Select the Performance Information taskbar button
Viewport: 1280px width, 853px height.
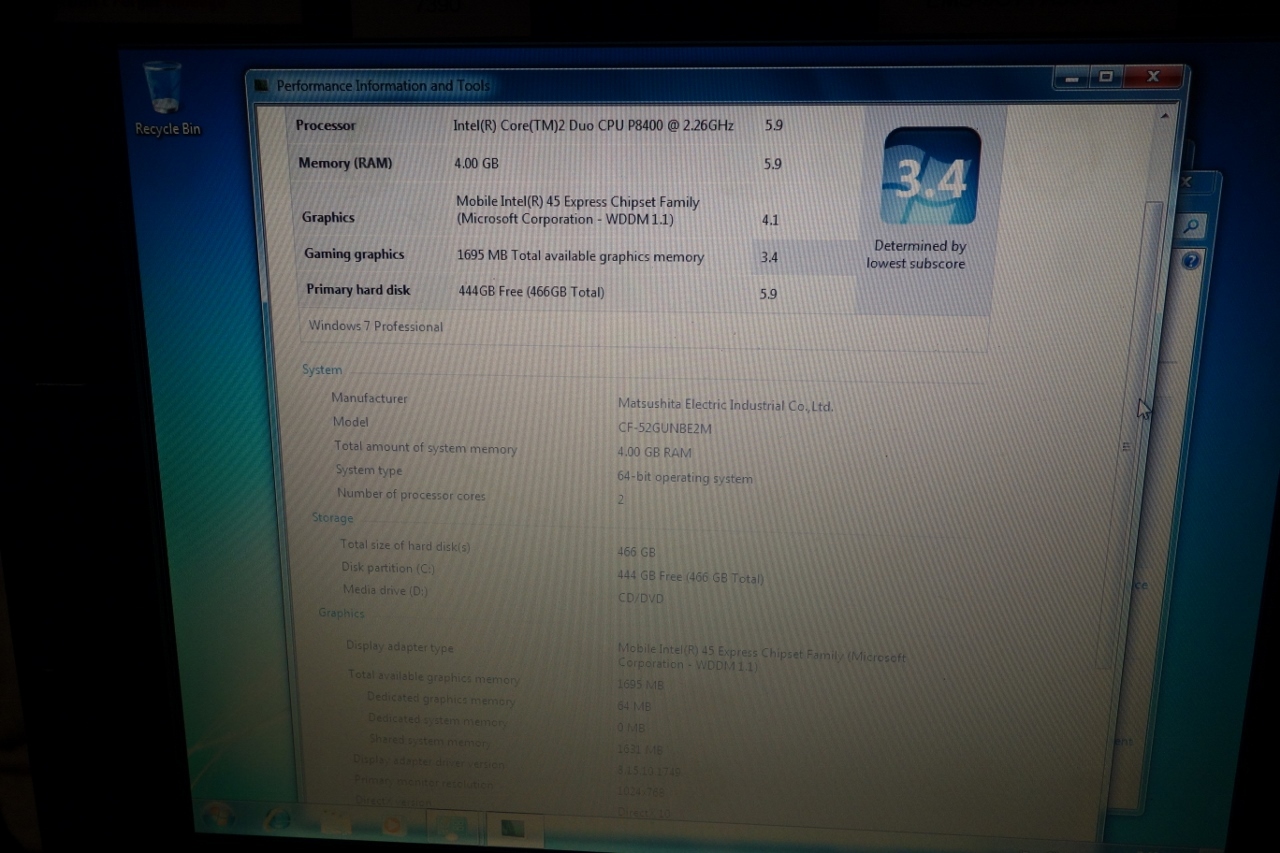pyautogui.click(x=513, y=829)
